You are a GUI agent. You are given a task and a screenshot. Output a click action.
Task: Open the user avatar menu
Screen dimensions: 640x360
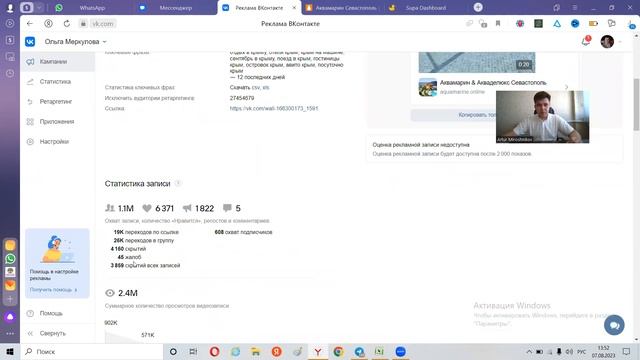607,41
